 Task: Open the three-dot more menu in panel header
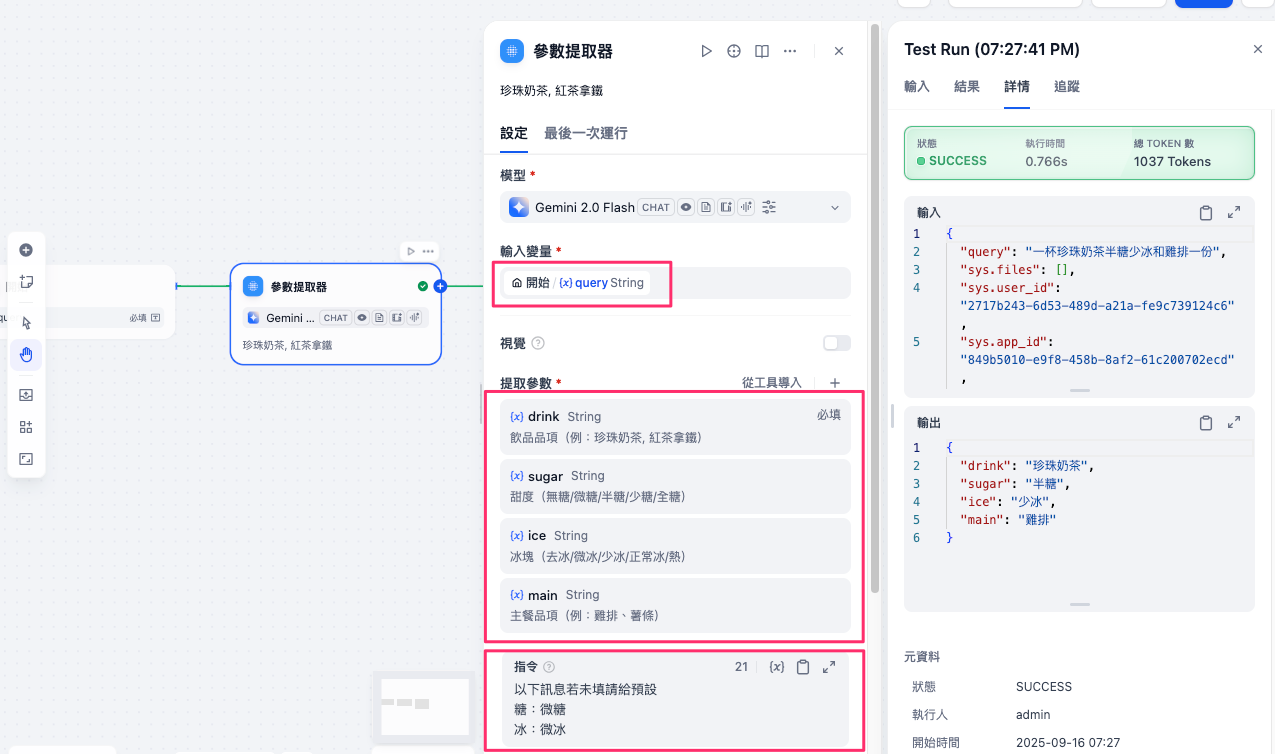(790, 51)
